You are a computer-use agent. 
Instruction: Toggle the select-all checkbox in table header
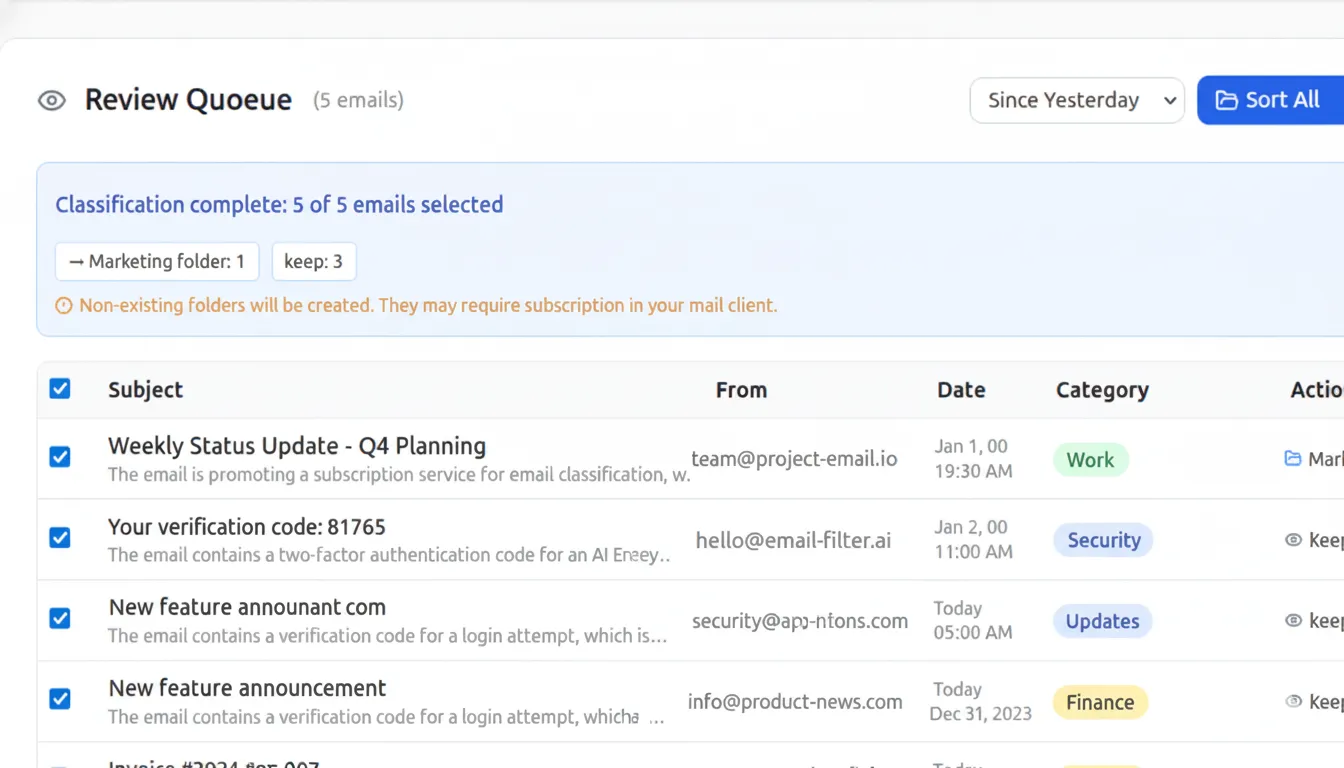coord(60,389)
